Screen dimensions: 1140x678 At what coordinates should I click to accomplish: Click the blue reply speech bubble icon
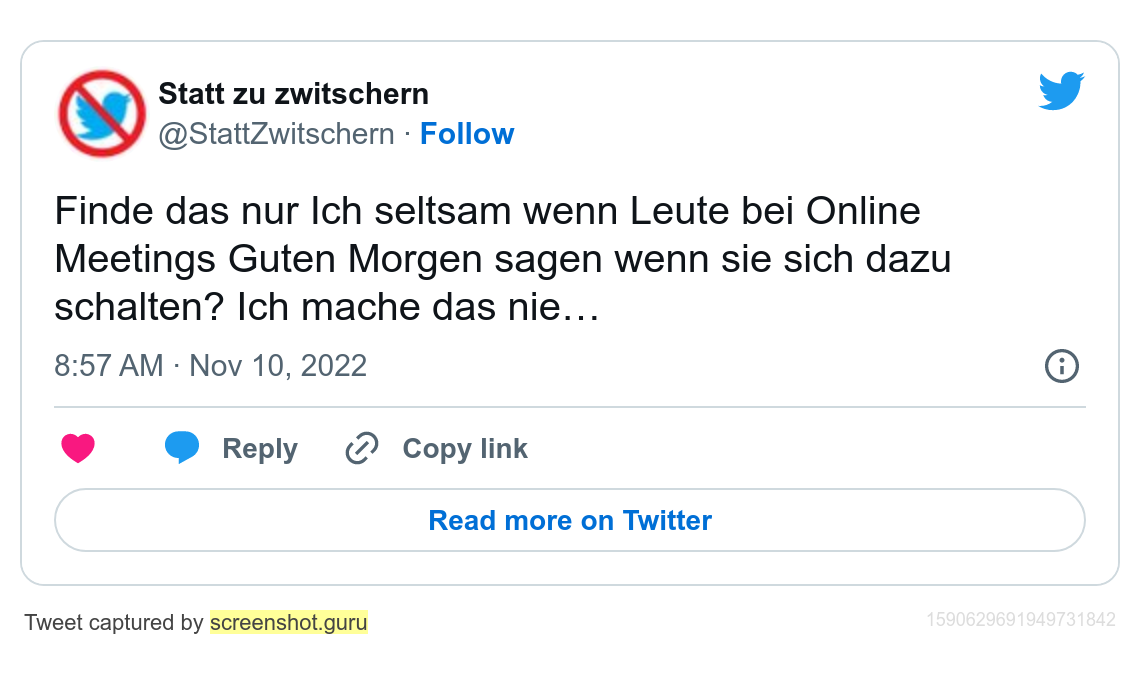[182, 448]
